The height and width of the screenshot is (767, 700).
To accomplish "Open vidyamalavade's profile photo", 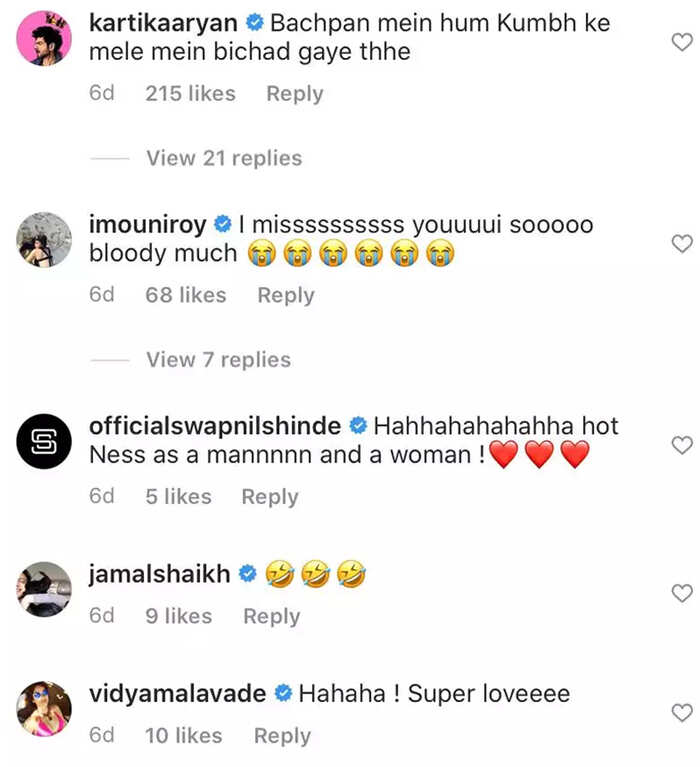I will [x=44, y=708].
